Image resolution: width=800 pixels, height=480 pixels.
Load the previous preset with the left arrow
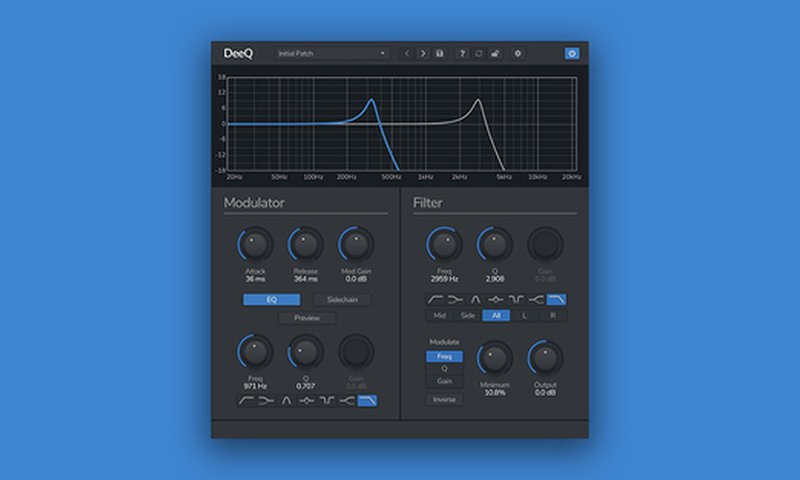coord(407,53)
